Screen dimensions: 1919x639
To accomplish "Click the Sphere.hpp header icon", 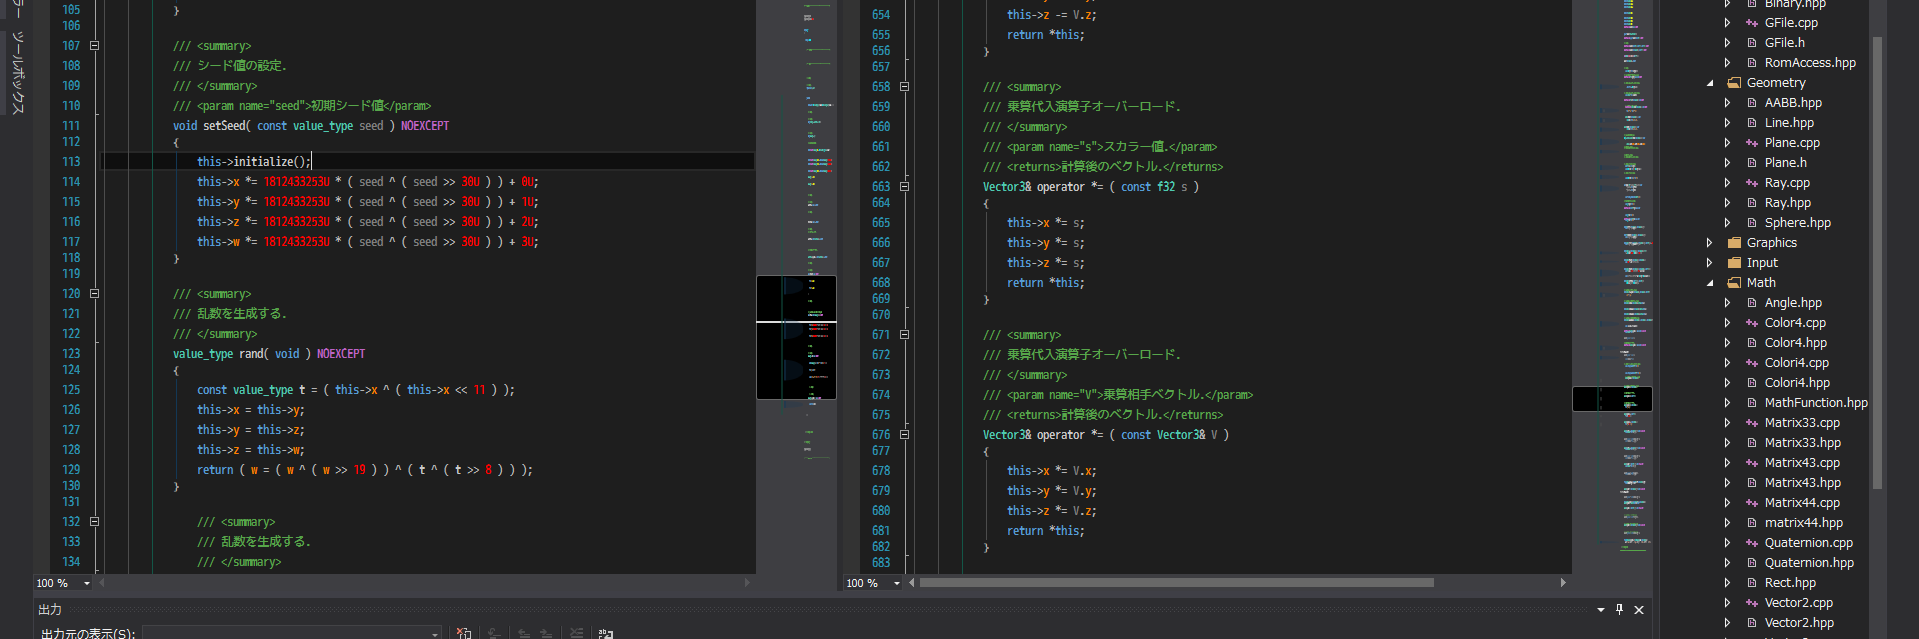I will coord(1752,223).
